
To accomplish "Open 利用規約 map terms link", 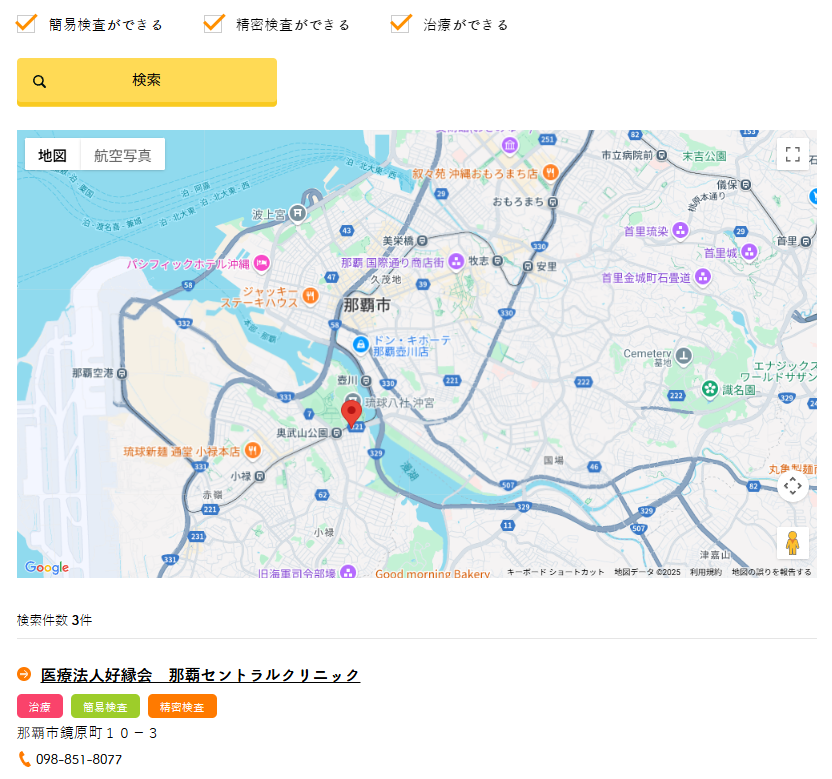I will coord(706,572).
